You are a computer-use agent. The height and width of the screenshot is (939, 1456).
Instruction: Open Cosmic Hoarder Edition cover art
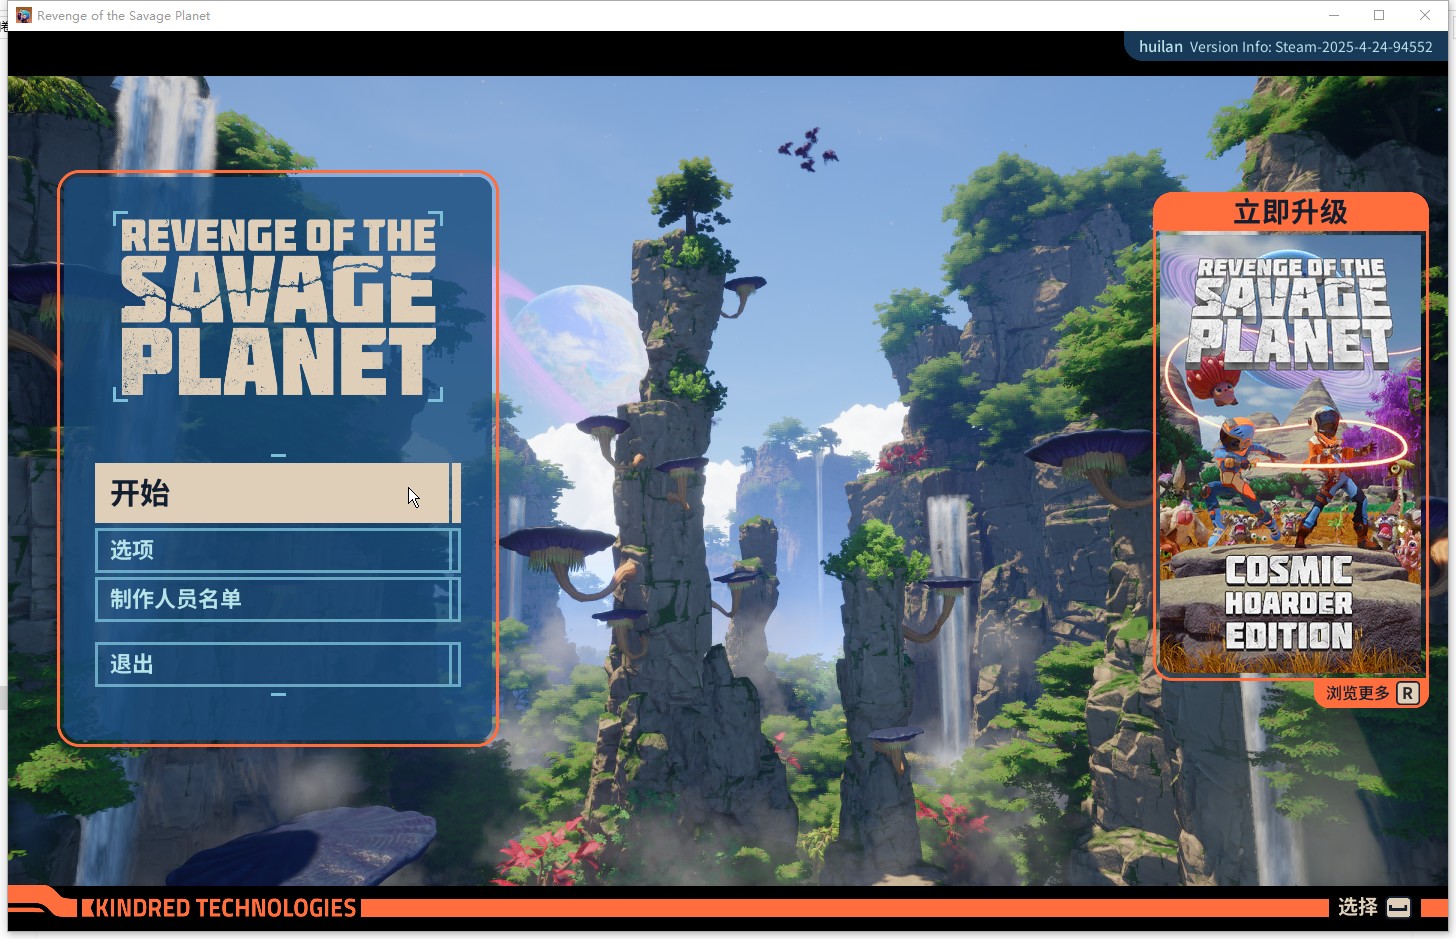click(x=1290, y=454)
